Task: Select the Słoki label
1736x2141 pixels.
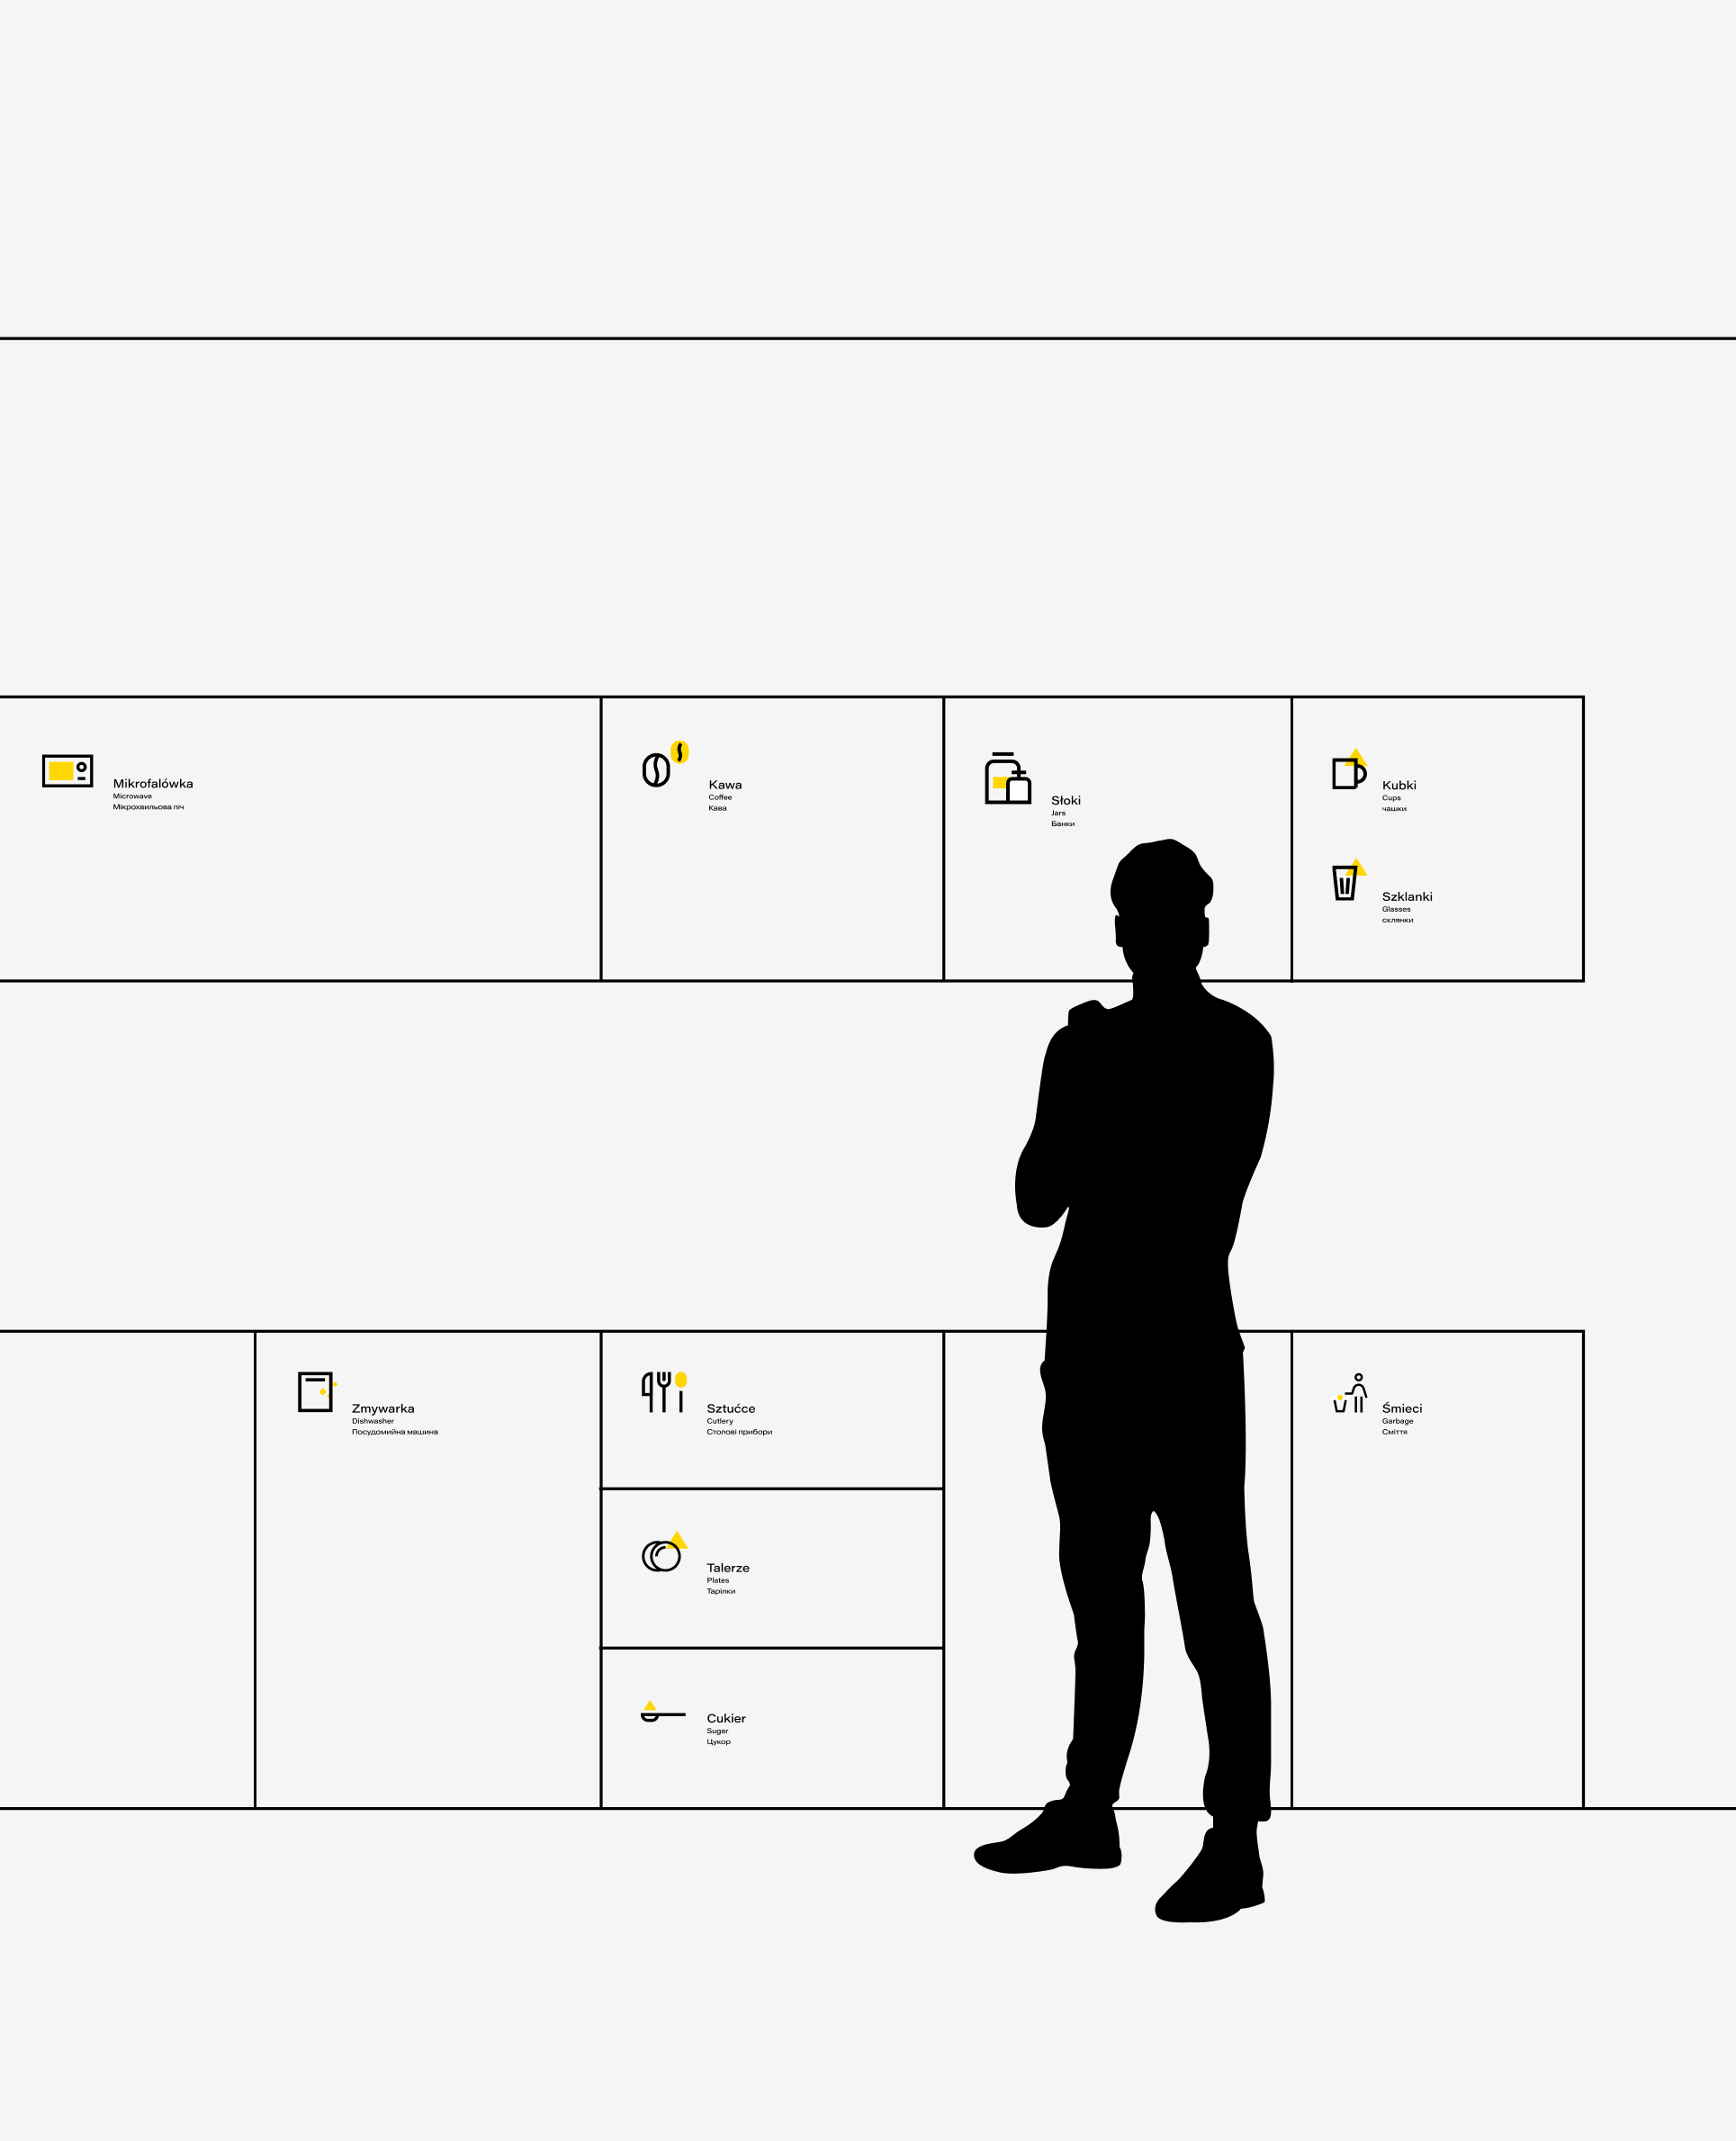Action: (x=1066, y=800)
